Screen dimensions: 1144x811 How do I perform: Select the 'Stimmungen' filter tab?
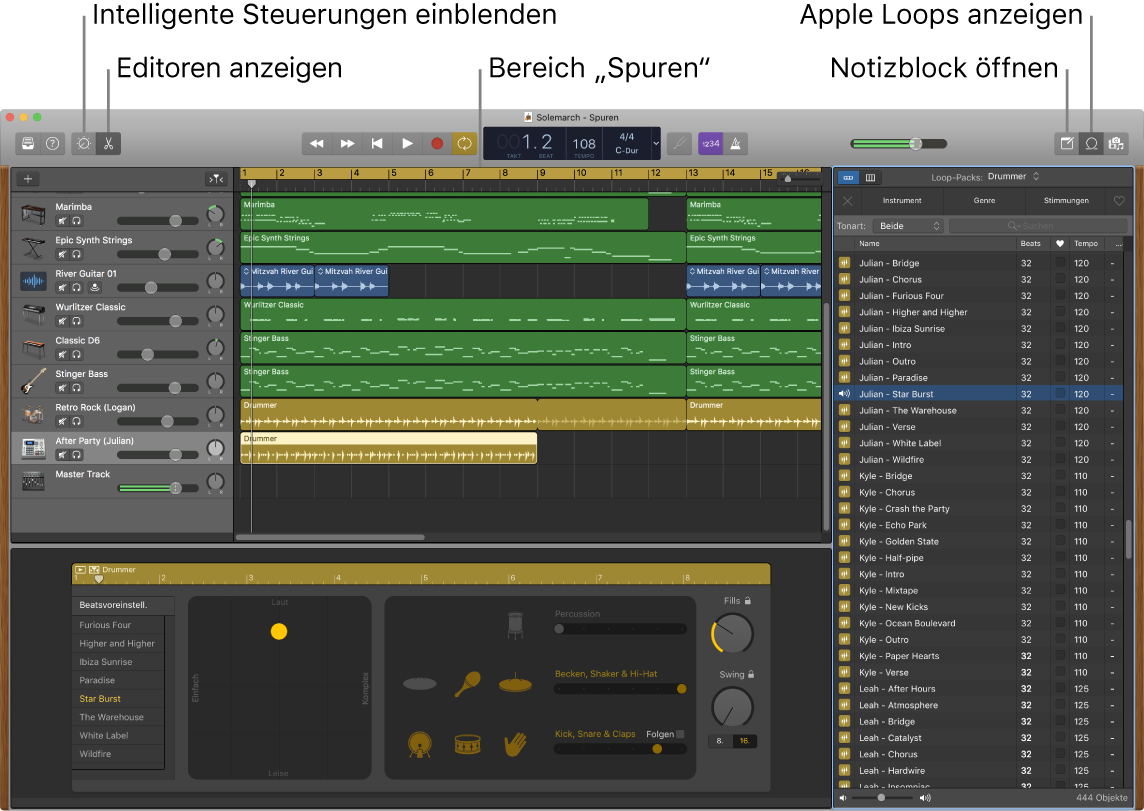[x=1066, y=200]
